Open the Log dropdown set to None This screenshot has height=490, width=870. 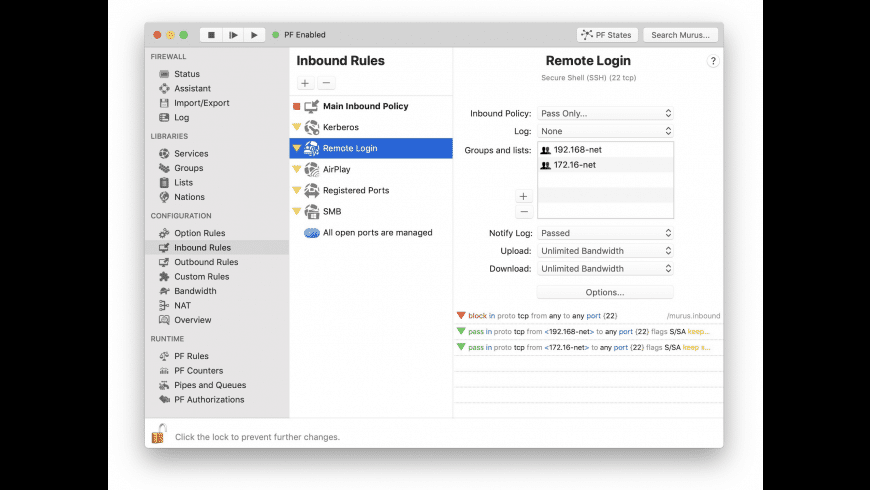(x=605, y=131)
